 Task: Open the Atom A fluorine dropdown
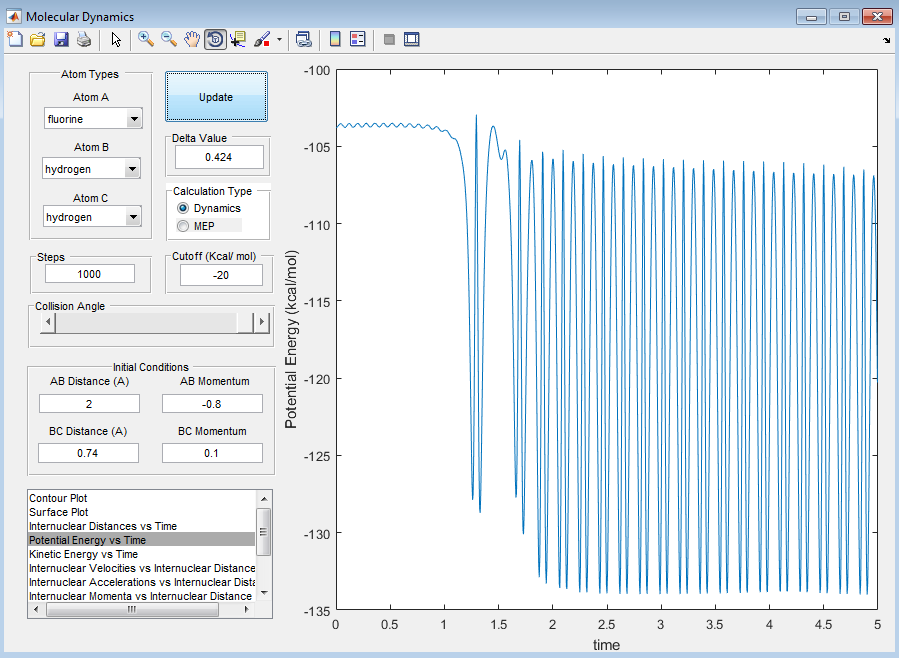134,120
